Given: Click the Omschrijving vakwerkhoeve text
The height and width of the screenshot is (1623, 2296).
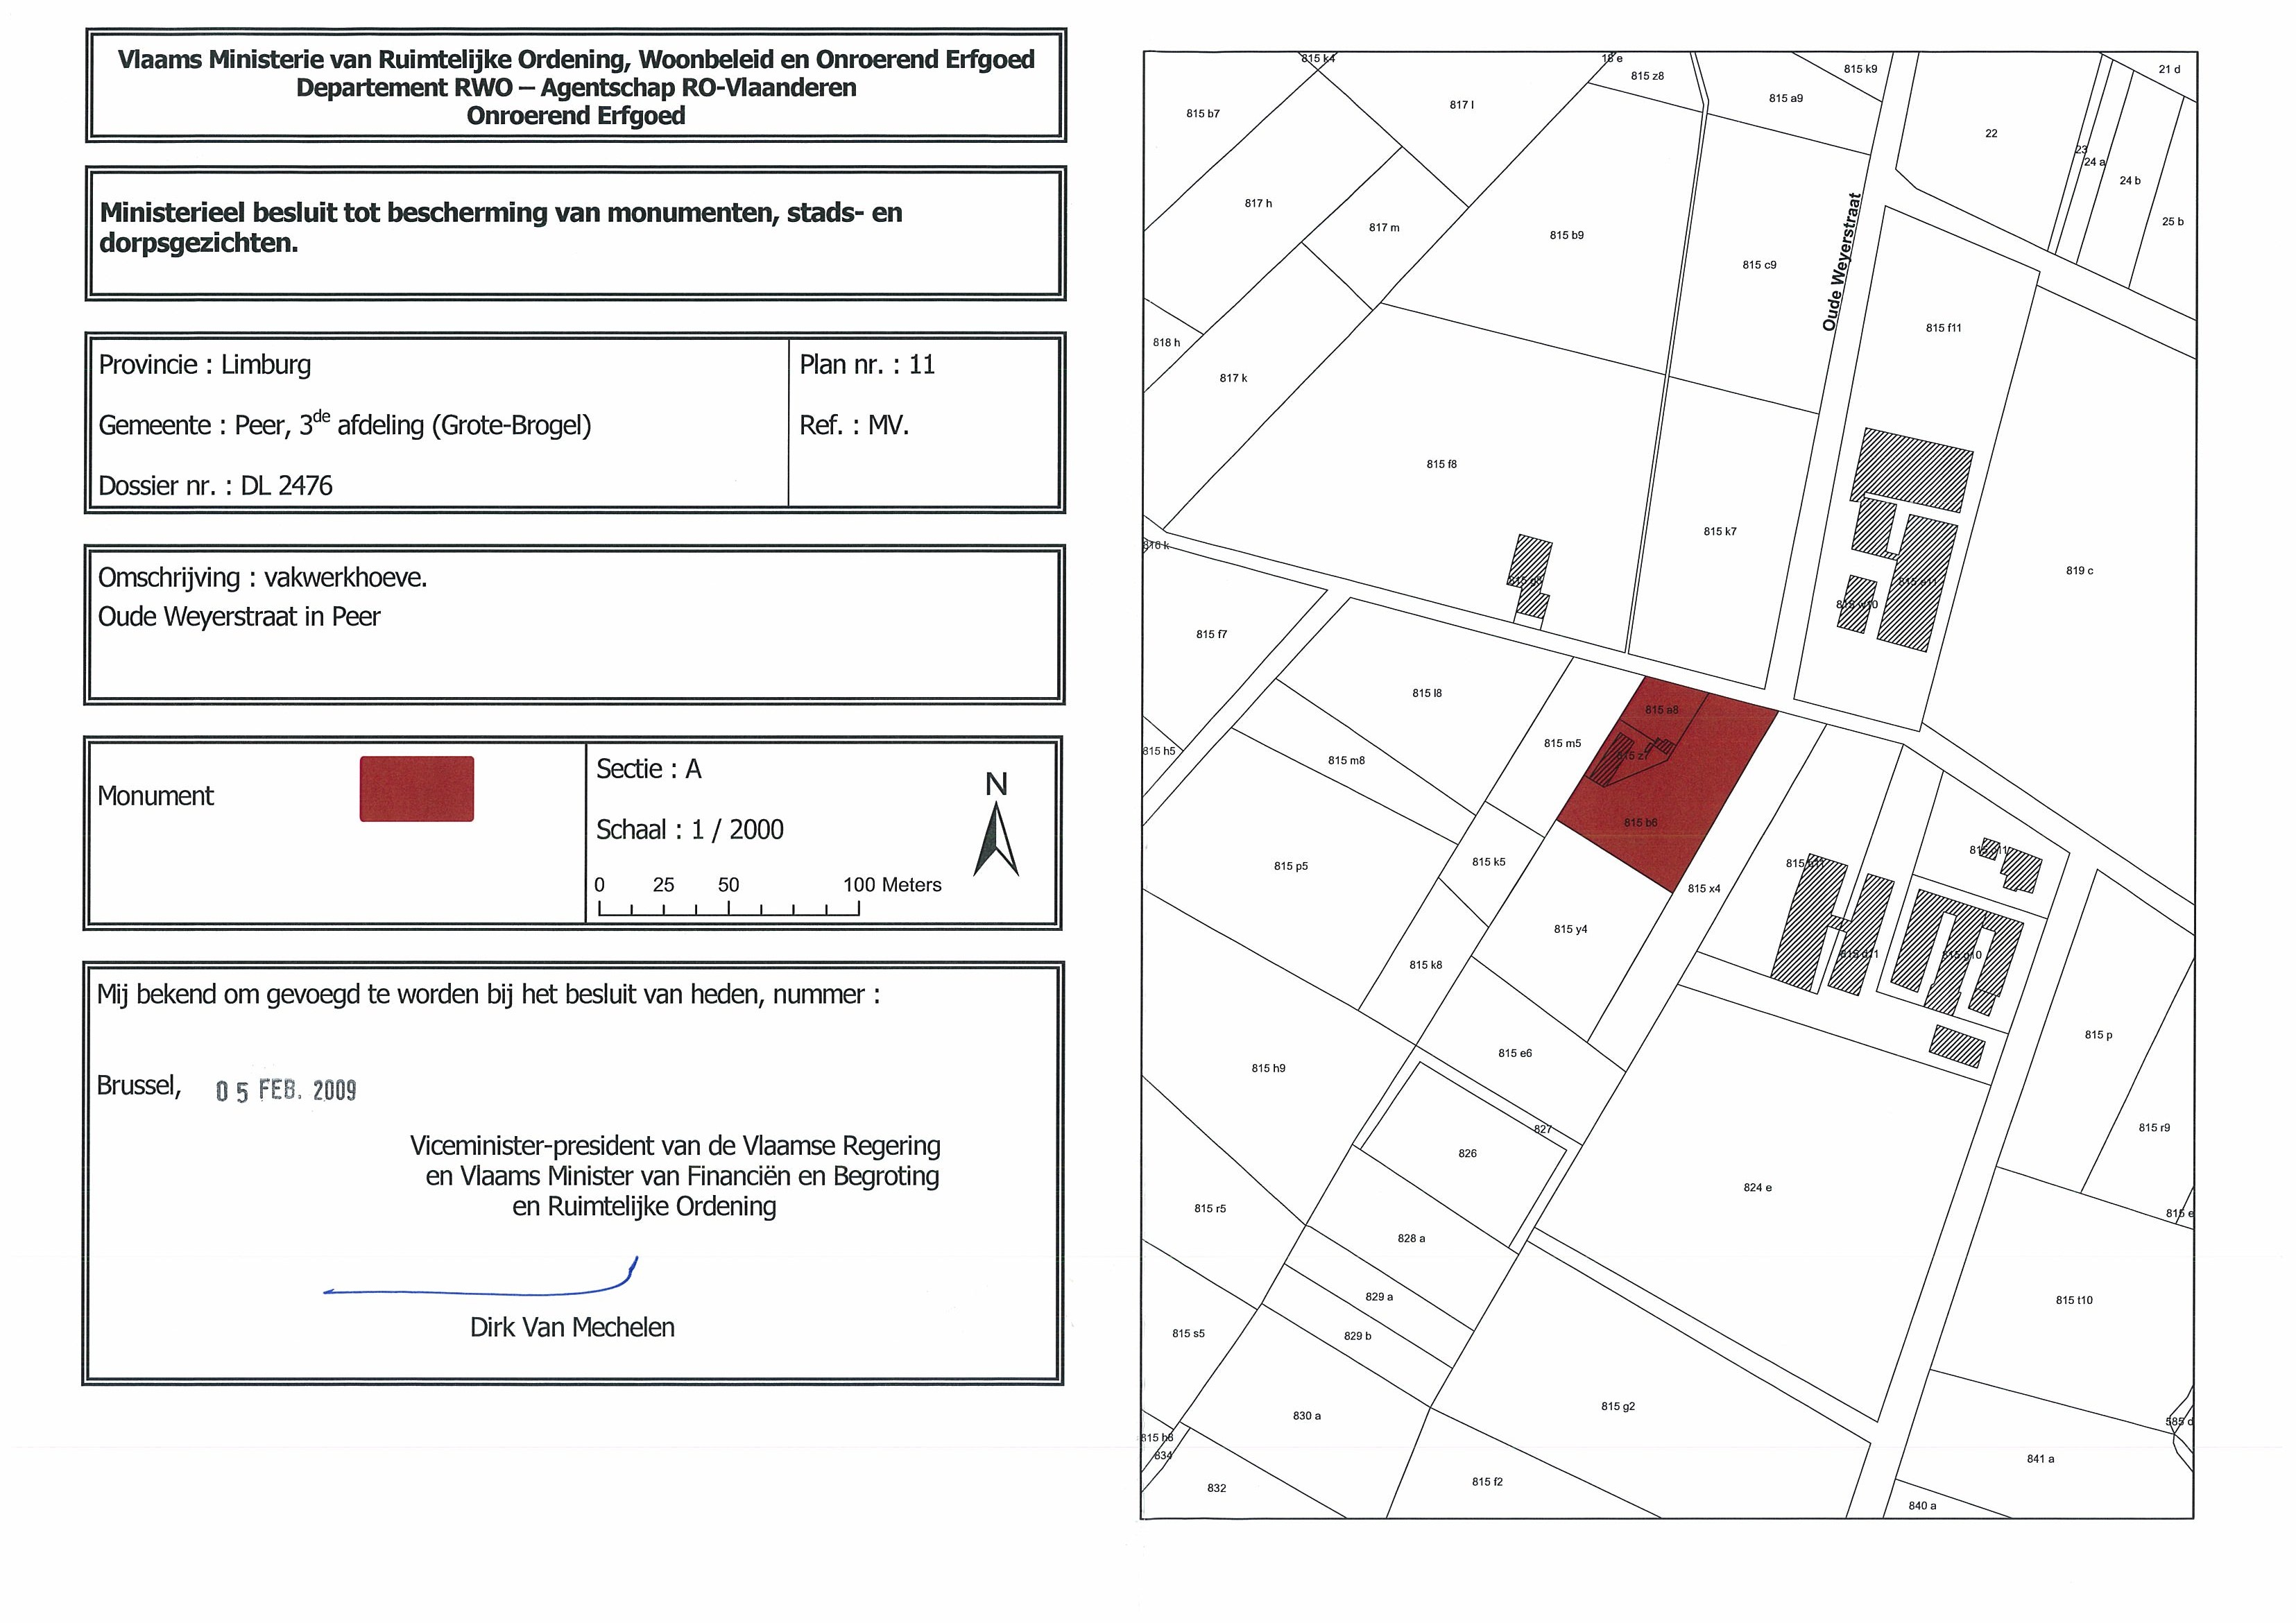Looking at the screenshot, I should click(262, 578).
